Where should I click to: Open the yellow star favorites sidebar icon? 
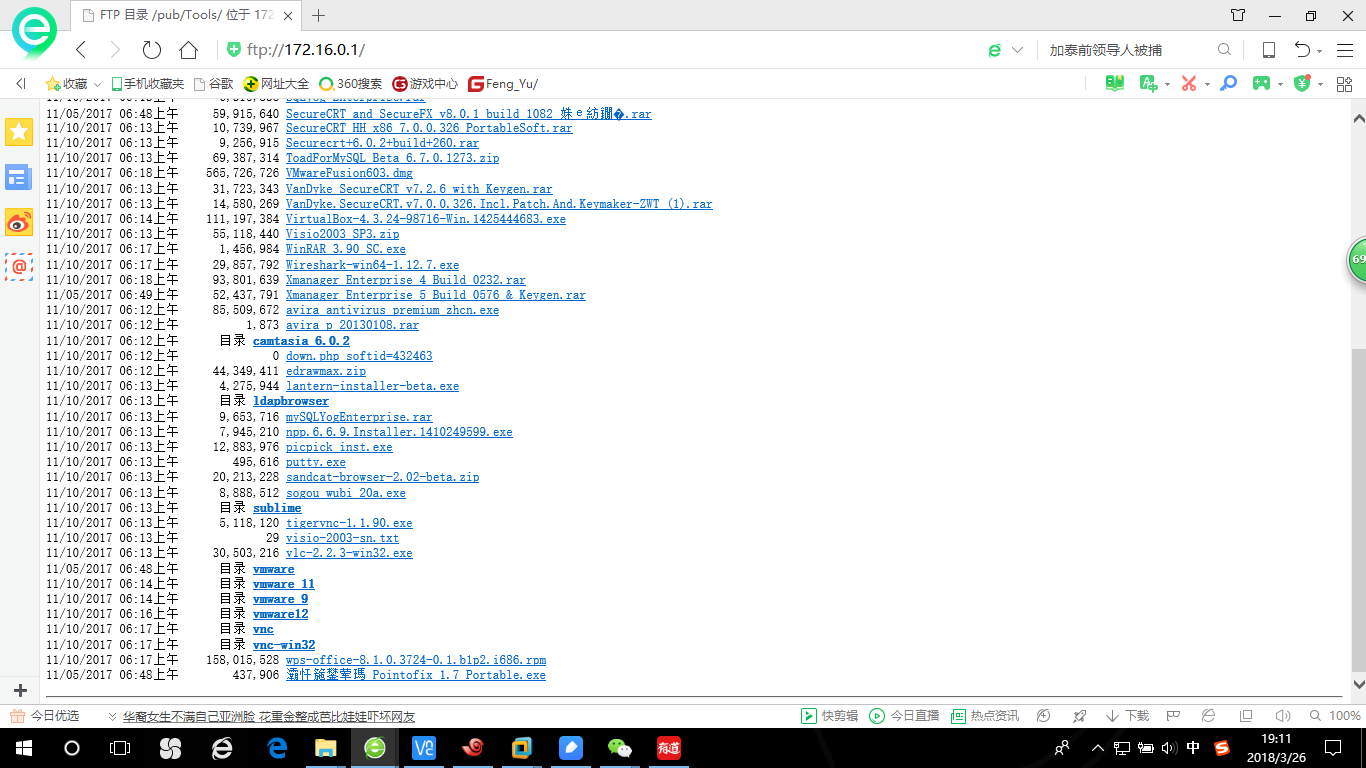pyautogui.click(x=18, y=131)
